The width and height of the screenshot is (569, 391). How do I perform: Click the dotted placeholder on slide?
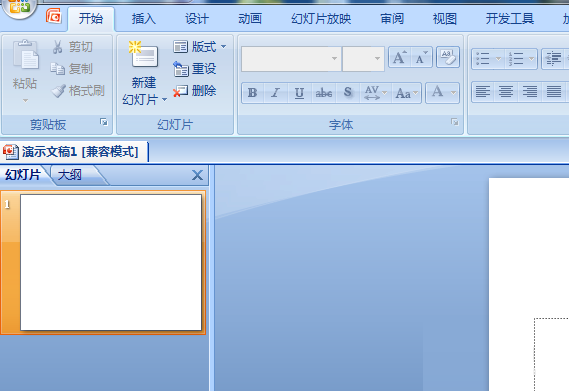pyautogui.click(x=551, y=354)
